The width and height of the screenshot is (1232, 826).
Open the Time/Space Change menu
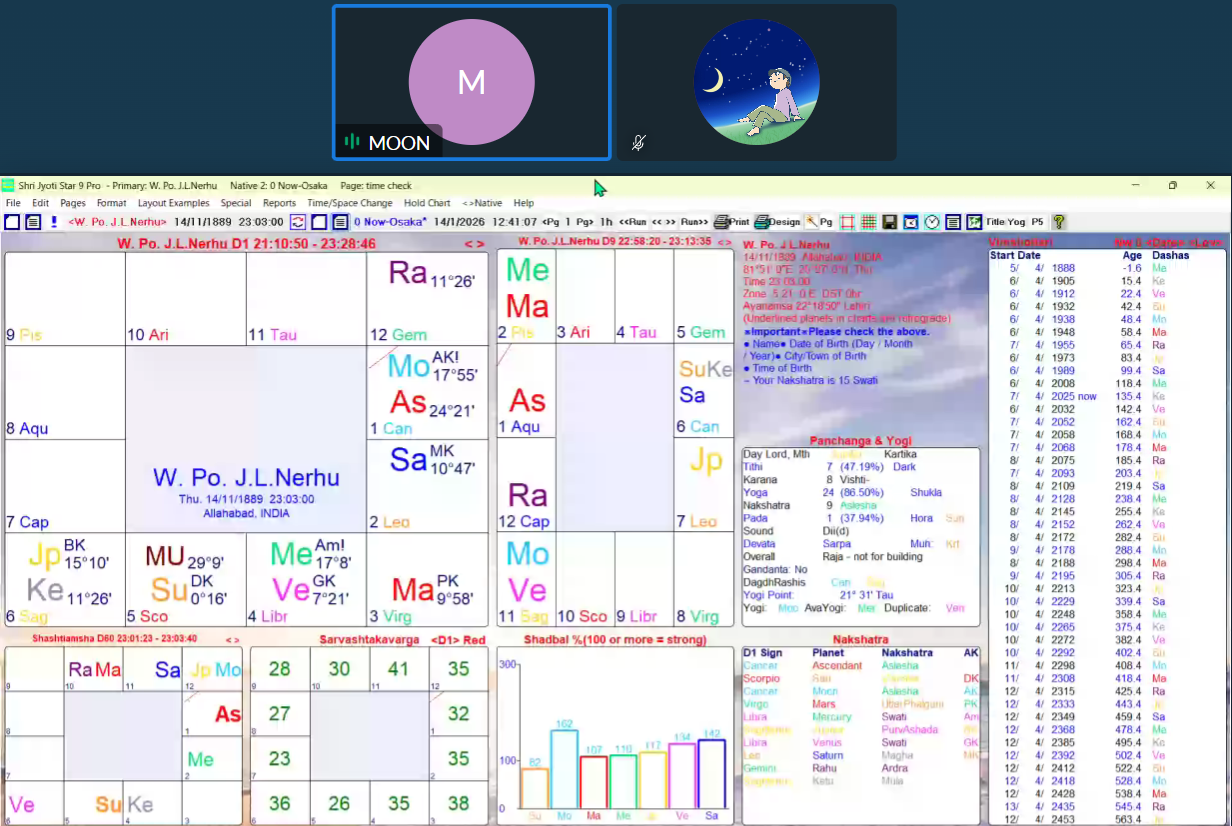point(349,203)
